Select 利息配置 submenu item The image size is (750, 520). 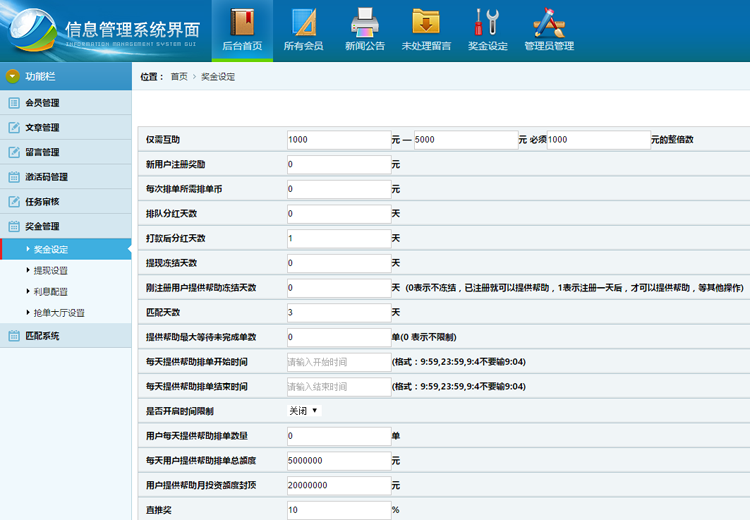(x=50, y=292)
